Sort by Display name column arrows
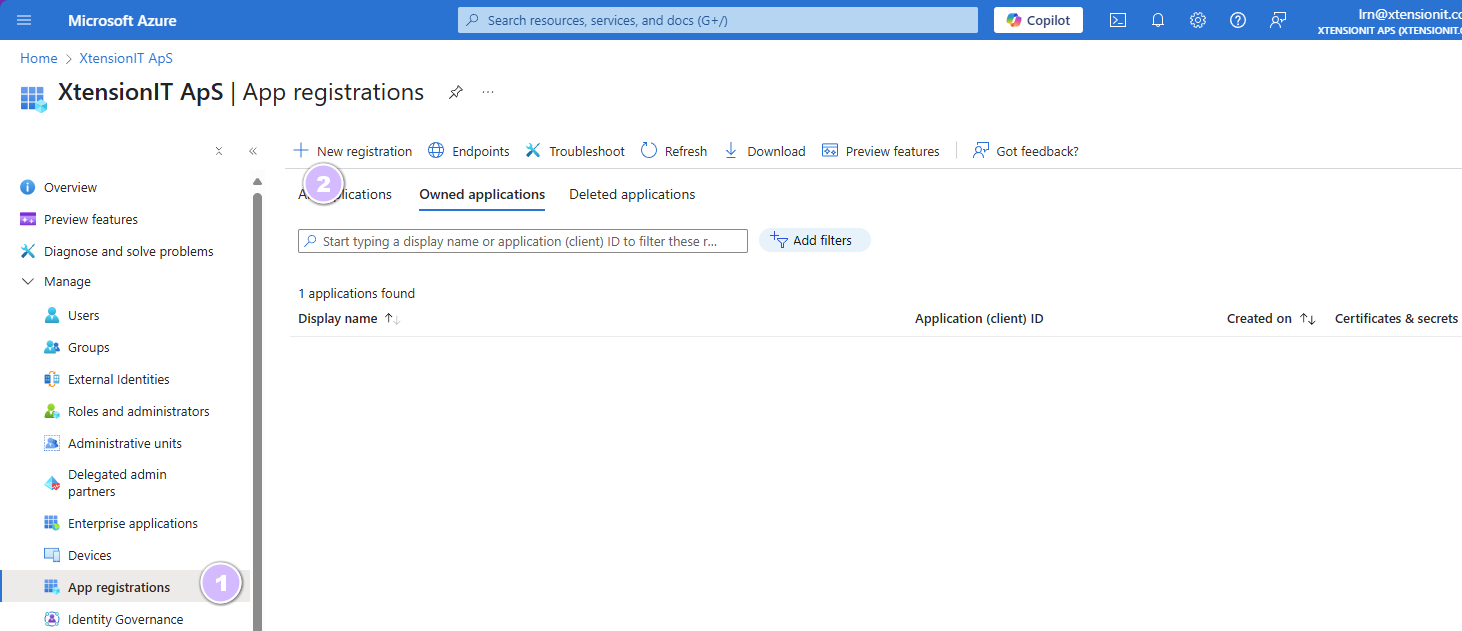 click(x=392, y=319)
